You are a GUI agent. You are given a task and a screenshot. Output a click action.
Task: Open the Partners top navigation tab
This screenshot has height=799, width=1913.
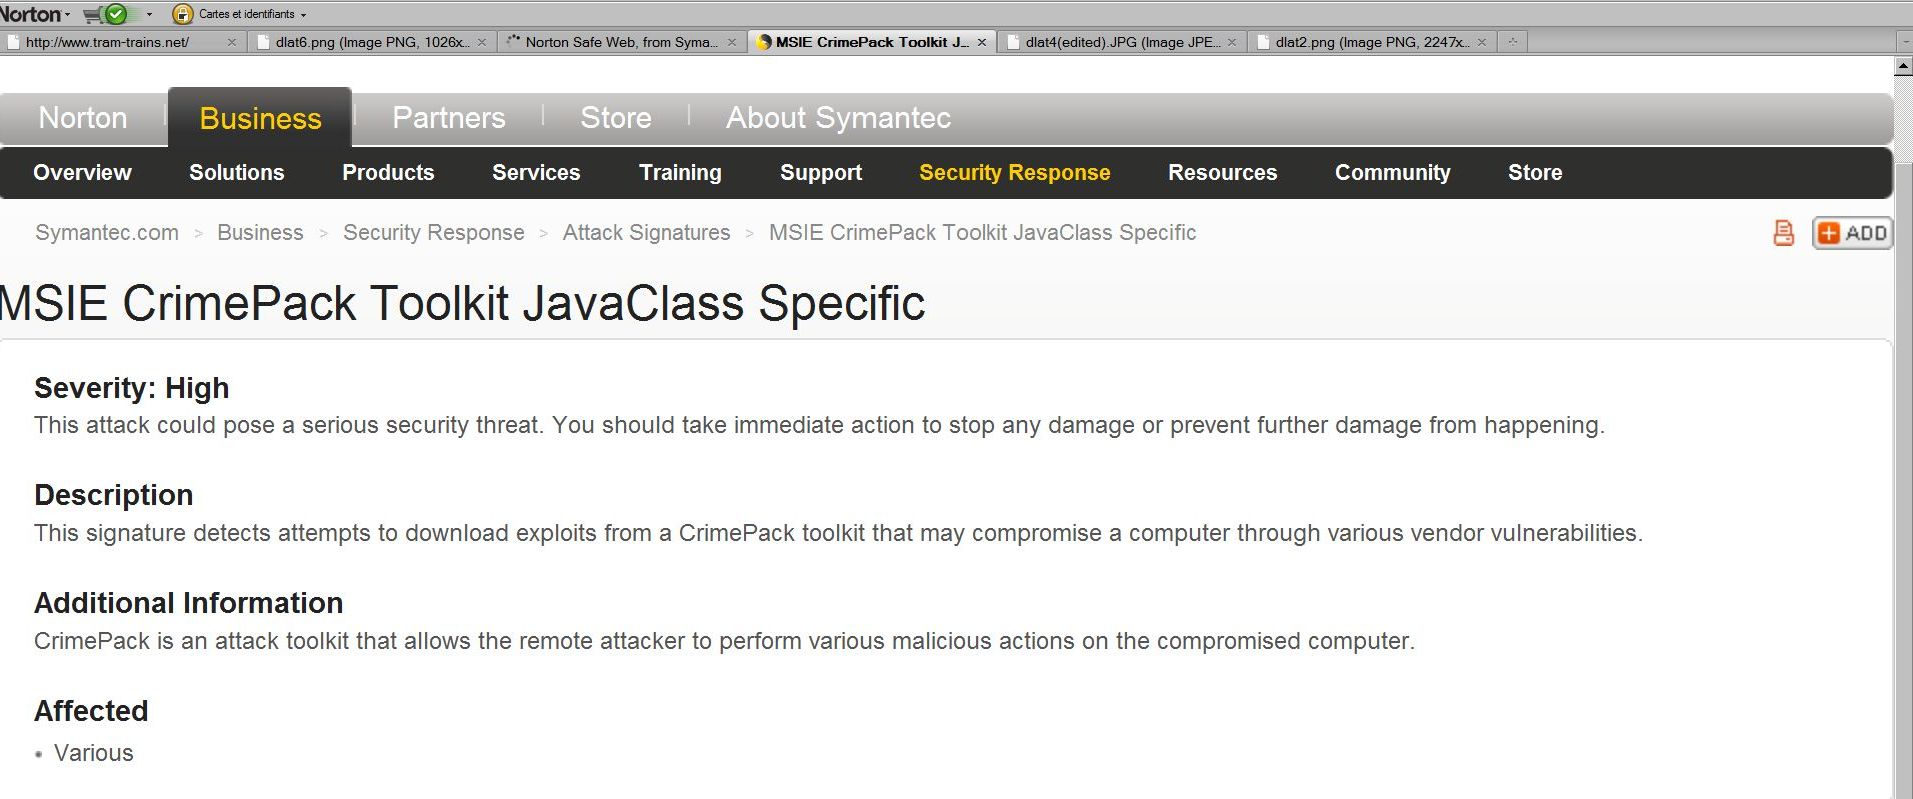click(448, 118)
